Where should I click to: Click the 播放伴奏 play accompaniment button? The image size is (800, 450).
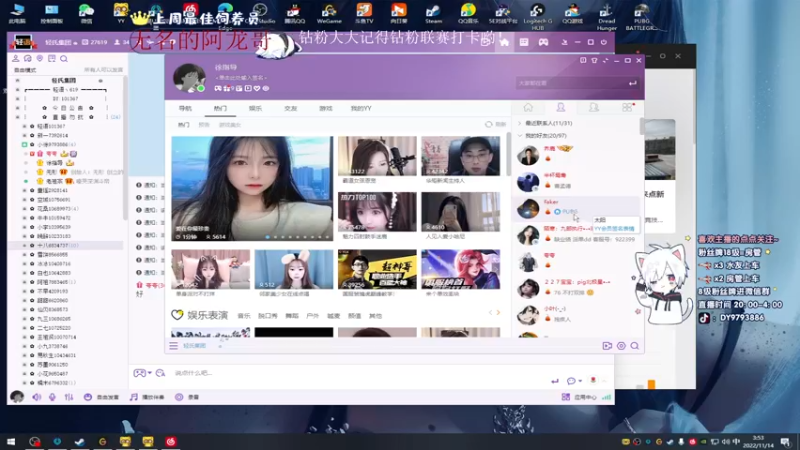pos(147,397)
